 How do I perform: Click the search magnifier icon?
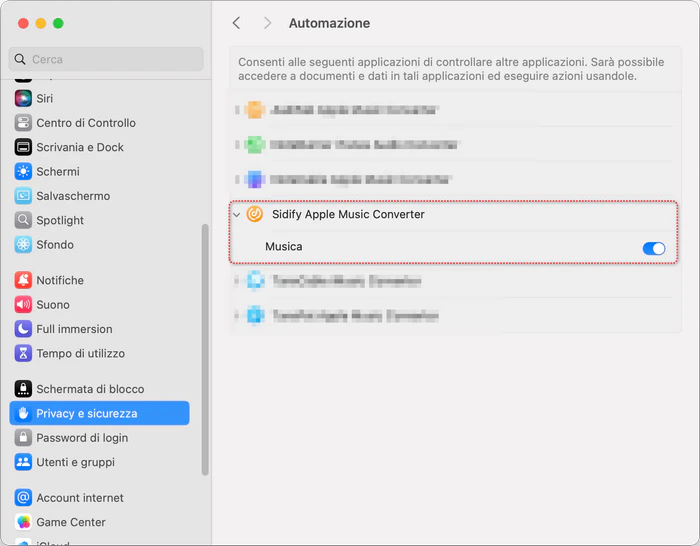[20, 59]
